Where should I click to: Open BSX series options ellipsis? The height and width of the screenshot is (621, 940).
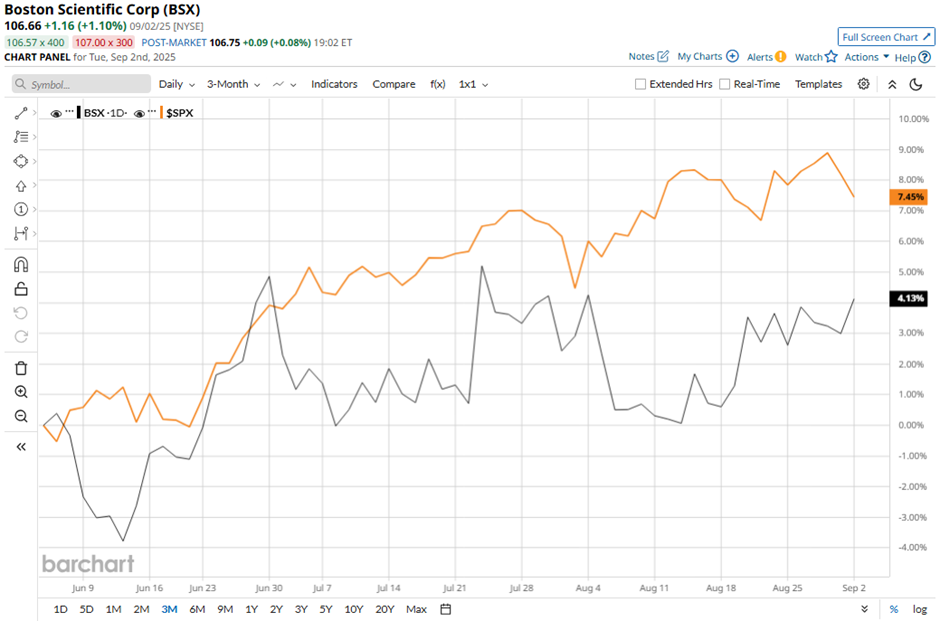pyautogui.click(x=70, y=111)
